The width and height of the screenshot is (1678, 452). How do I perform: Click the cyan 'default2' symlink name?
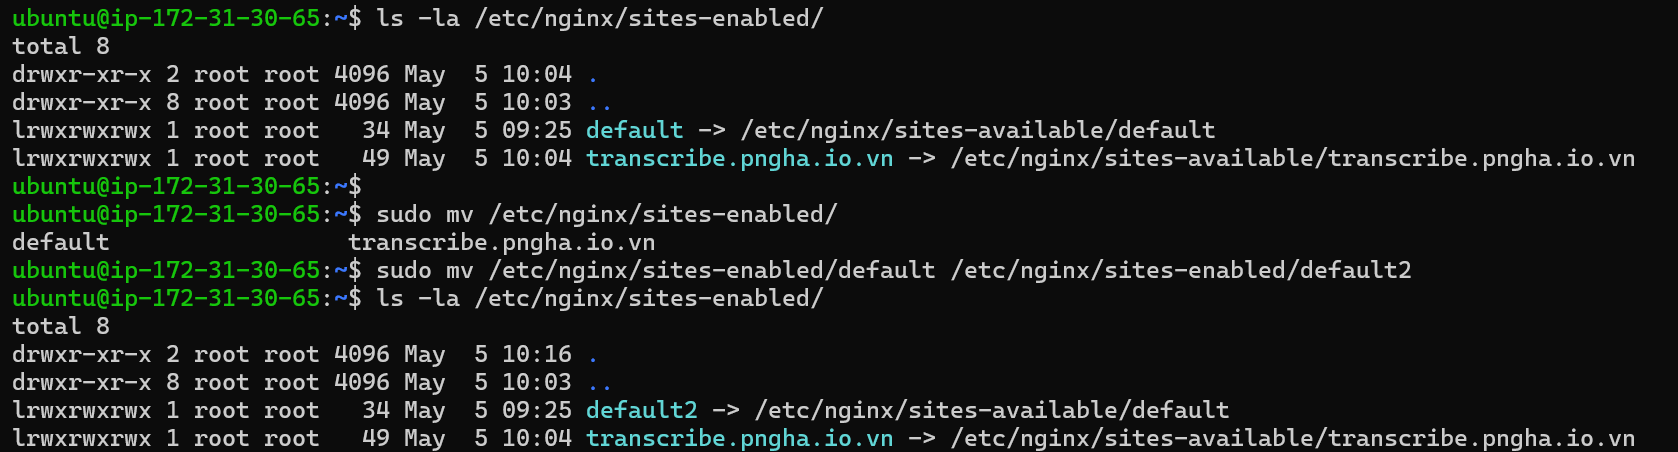(x=641, y=410)
